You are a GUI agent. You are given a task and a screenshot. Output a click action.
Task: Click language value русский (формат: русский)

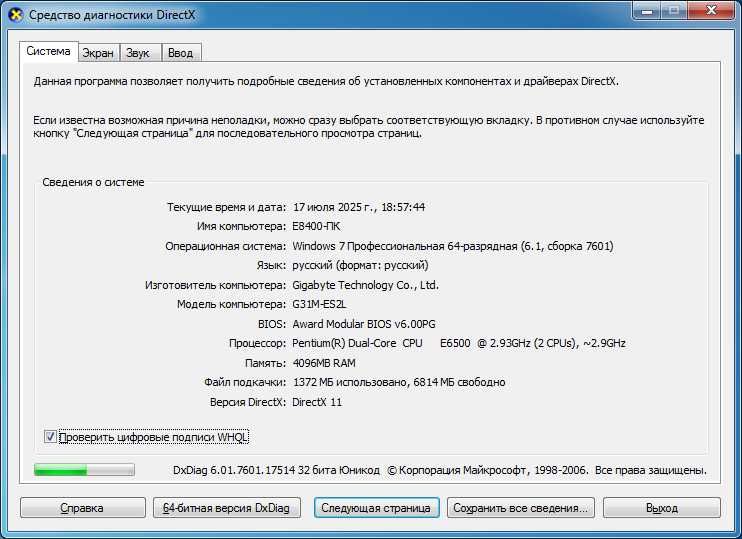(x=360, y=265)
